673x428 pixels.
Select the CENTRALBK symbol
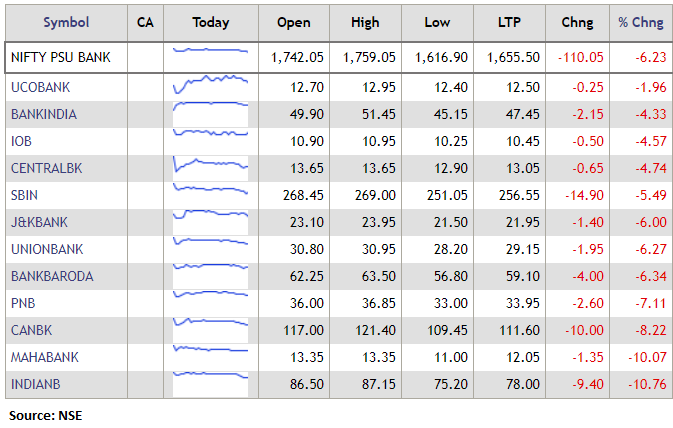pyautogui.click(x=44, y=169)
